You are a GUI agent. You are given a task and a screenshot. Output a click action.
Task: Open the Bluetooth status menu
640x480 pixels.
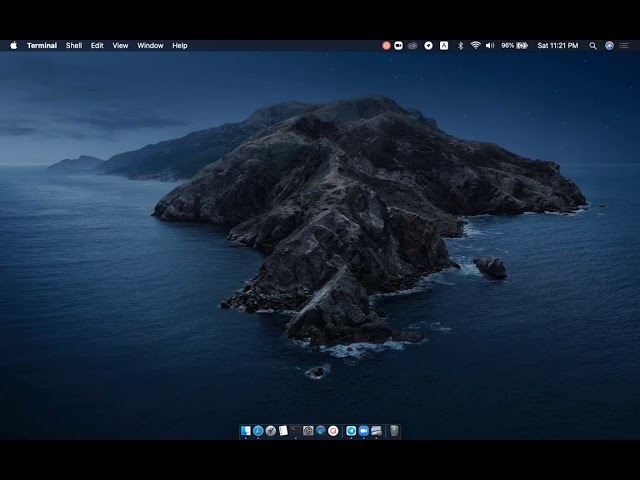pos(460,45)
